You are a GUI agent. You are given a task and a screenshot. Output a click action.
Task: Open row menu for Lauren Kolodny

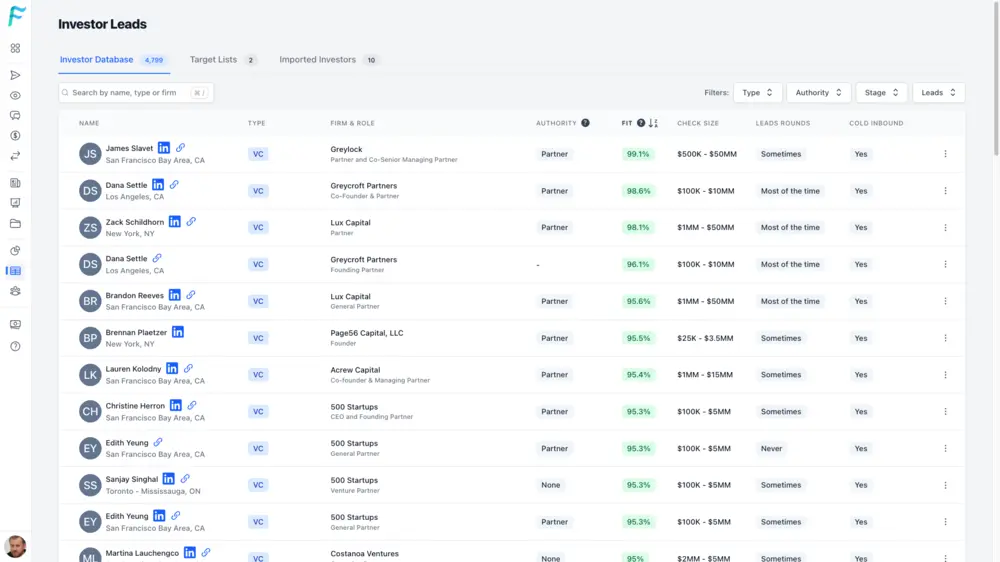(945, 375)
